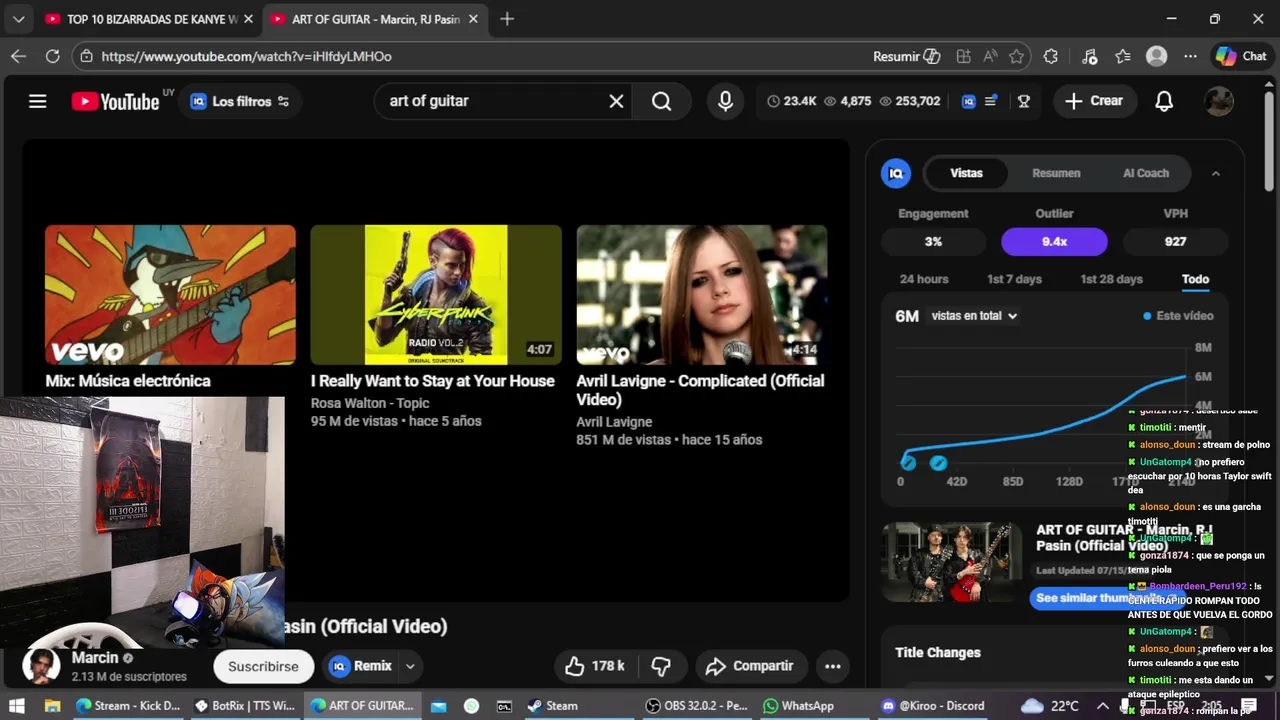
Task: Open the split screen icon in address bar
Action: (963, 56)
